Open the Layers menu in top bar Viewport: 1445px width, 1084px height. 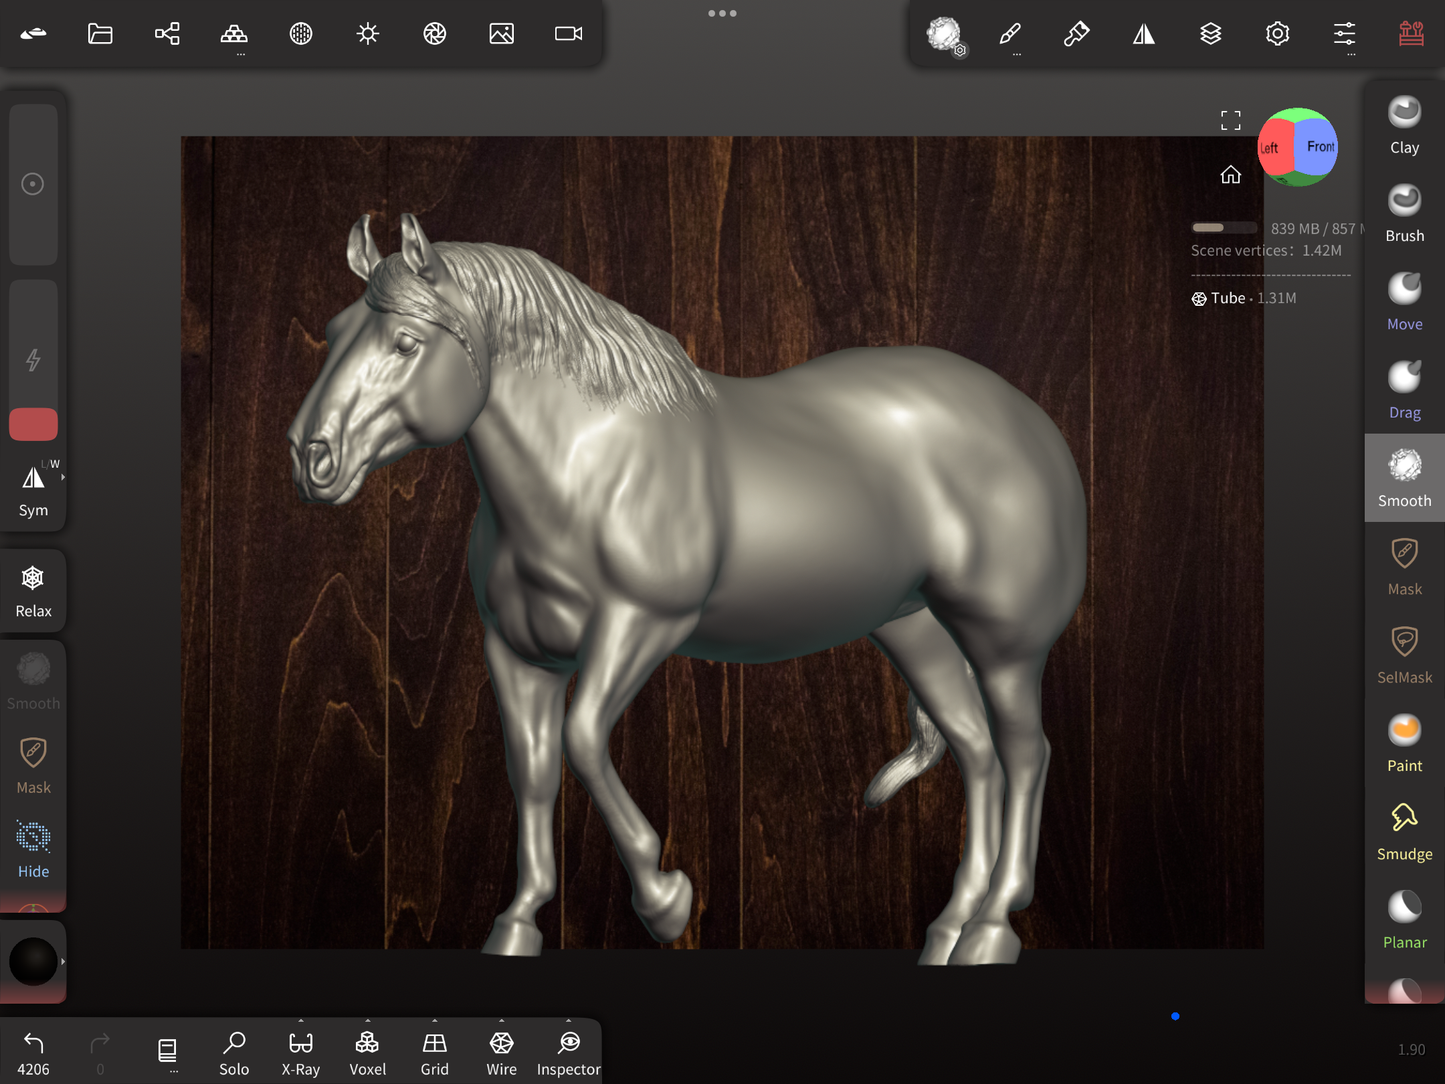(1210, 34)
